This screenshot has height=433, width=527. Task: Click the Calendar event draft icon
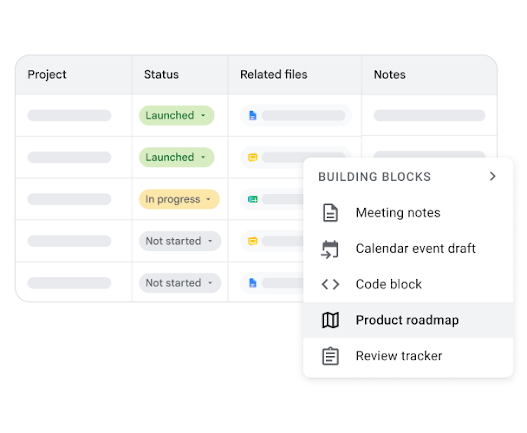click(x=330, y=249)
